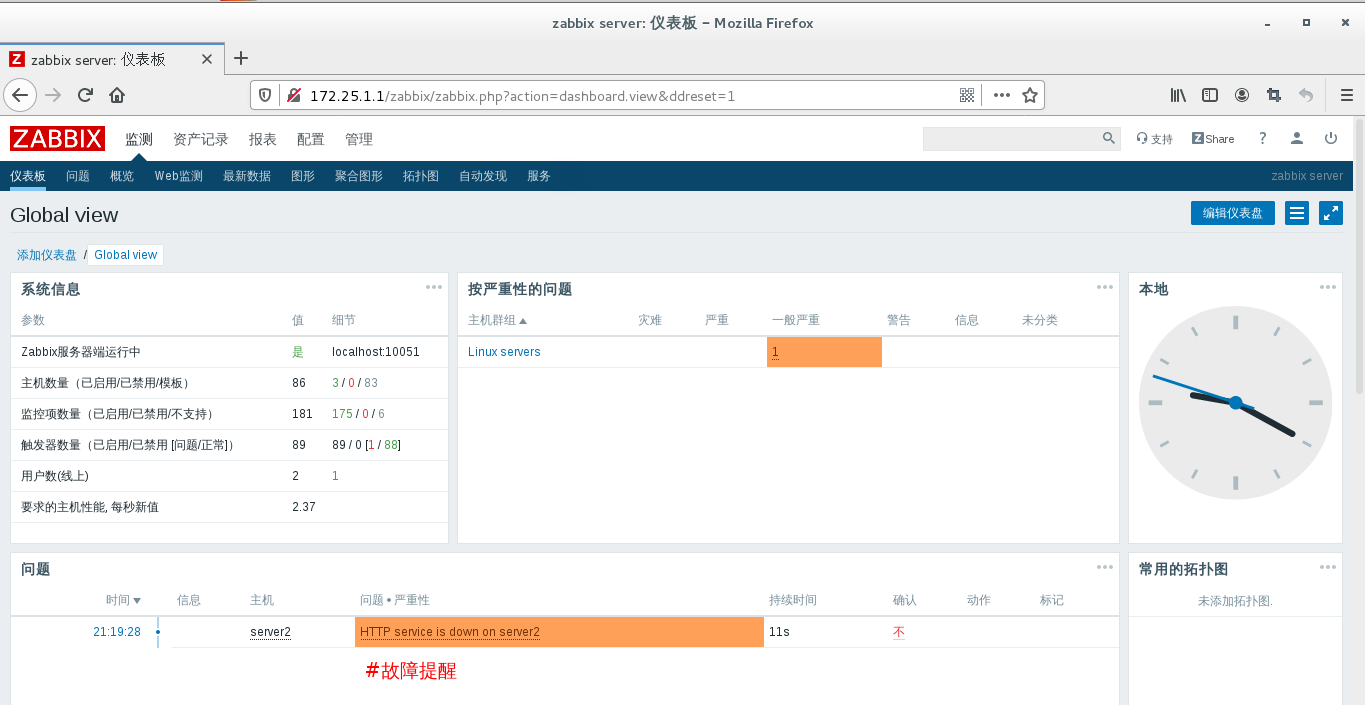
Task: Close the zabbix server tab
Action: (207, 59)
